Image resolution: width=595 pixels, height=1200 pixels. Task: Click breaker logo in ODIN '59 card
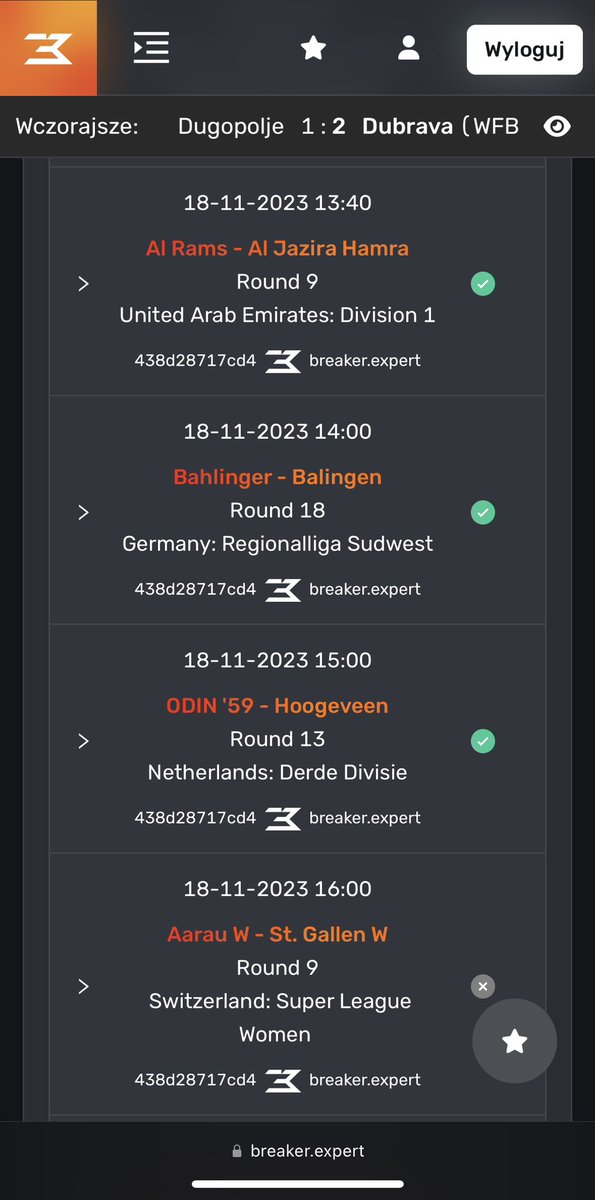tap(283, 818)
